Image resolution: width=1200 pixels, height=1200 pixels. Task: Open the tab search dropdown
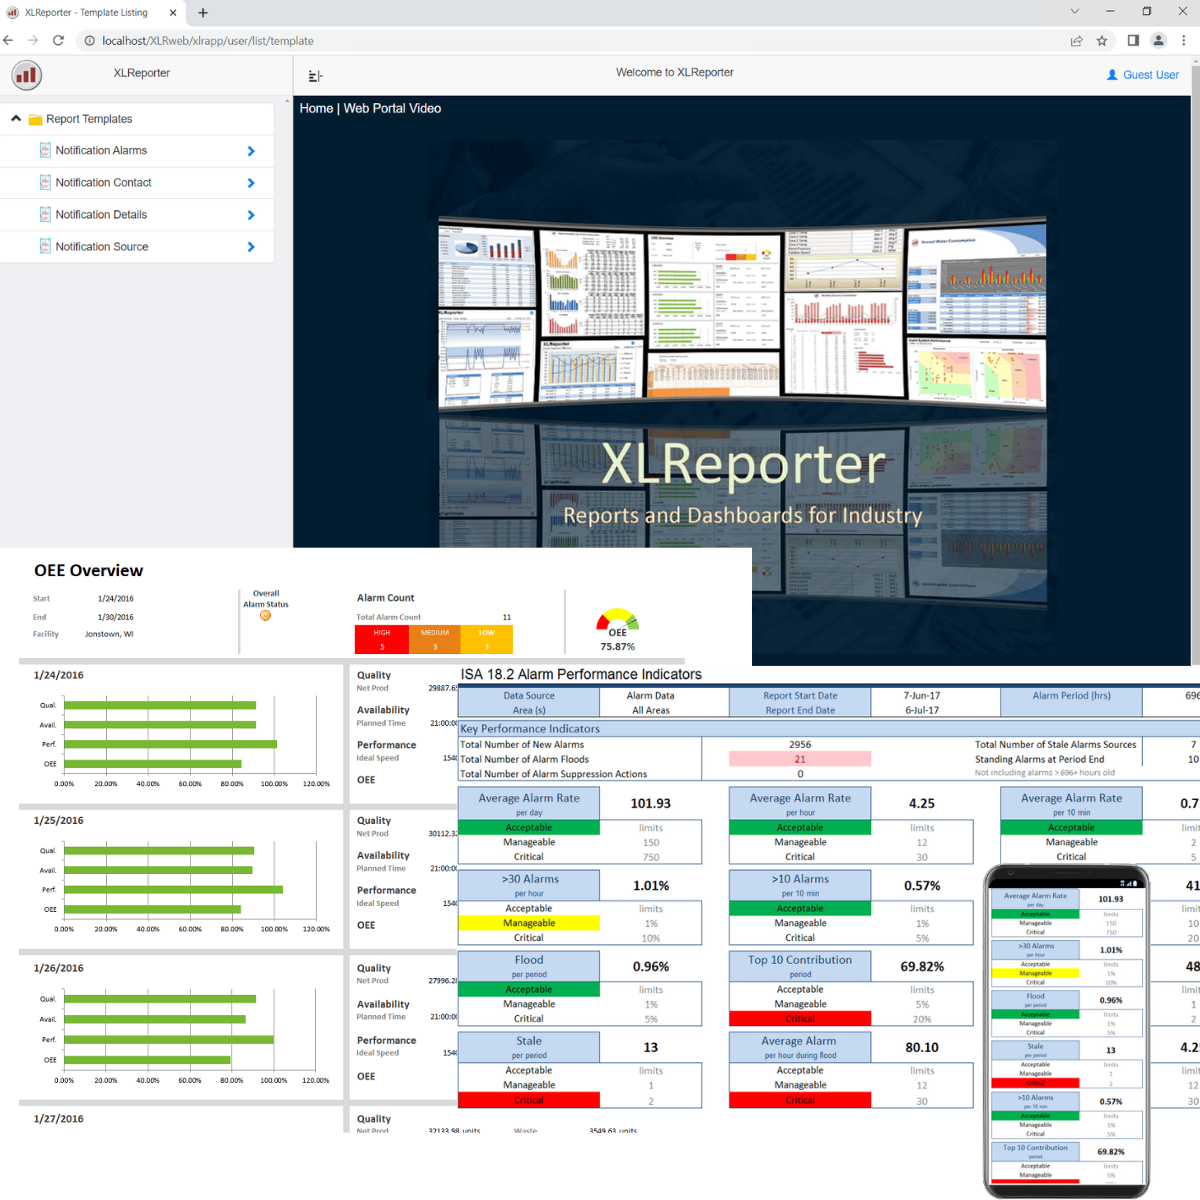point(1075,12)
